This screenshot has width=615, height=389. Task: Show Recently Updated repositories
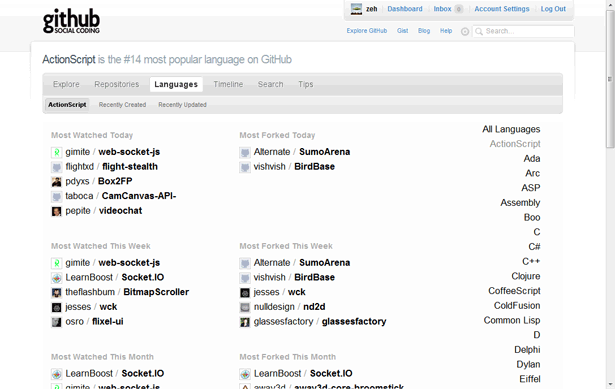(182, 105)
